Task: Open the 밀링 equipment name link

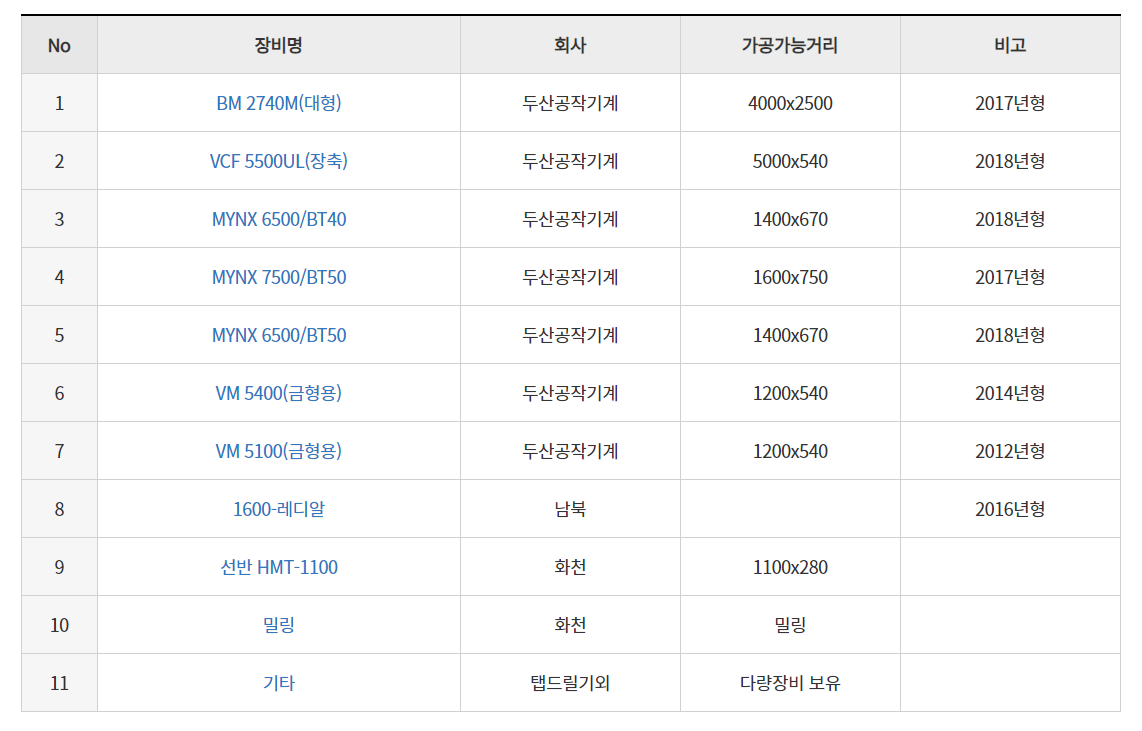Action: pos(279,625)
